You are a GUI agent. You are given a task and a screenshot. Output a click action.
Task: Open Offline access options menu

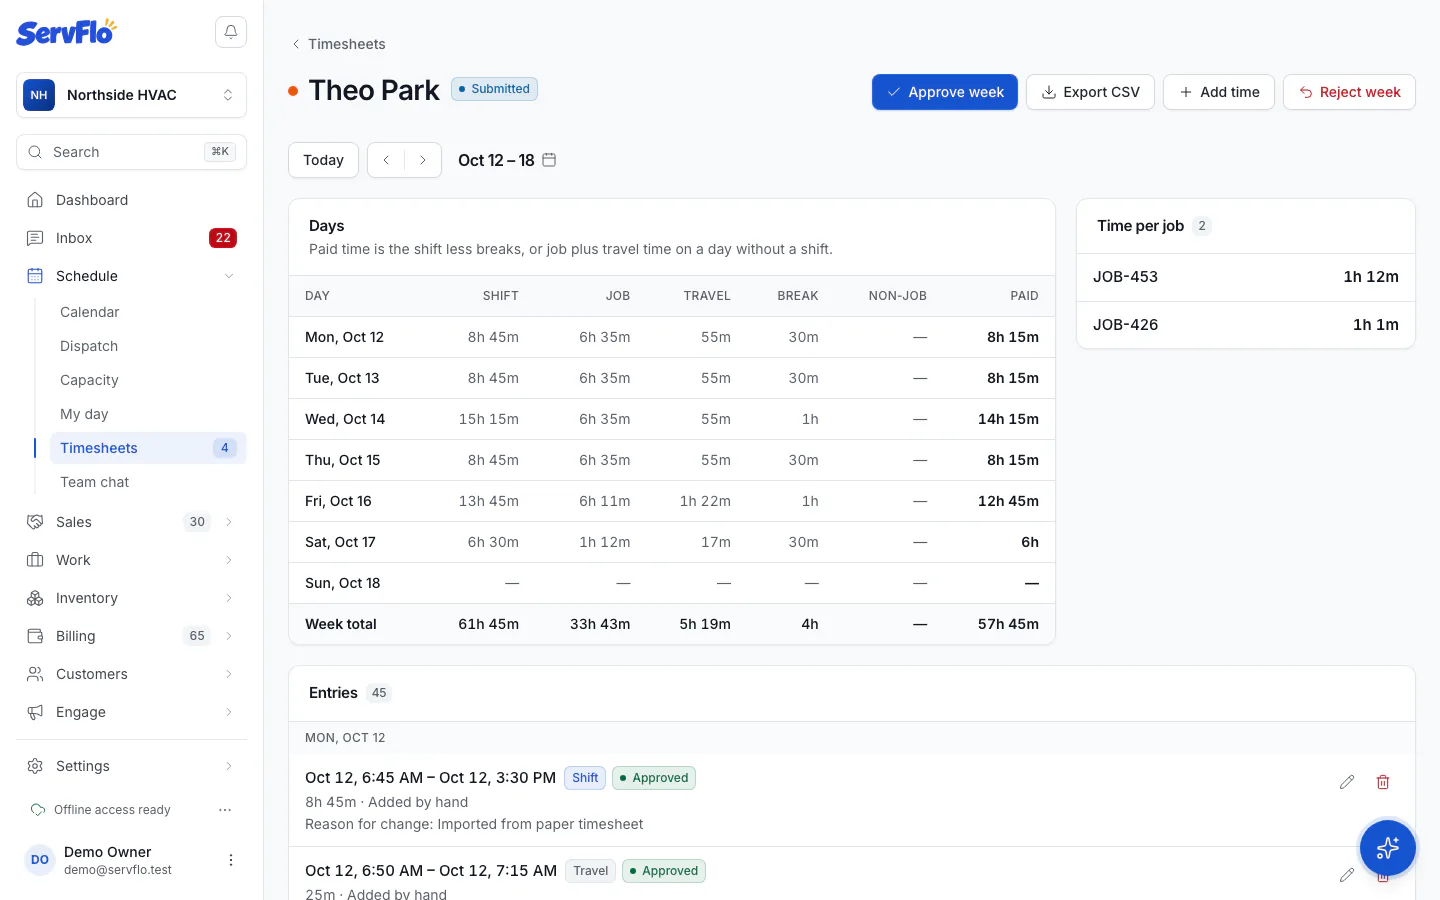[x=225, y=810]
